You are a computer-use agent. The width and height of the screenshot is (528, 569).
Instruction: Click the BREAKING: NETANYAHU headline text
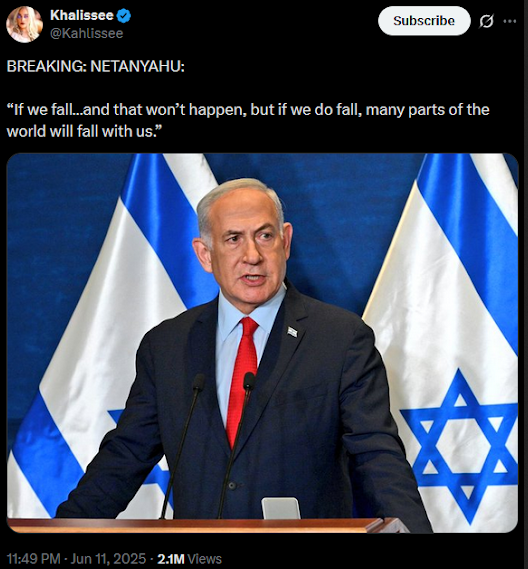point(95,66)
